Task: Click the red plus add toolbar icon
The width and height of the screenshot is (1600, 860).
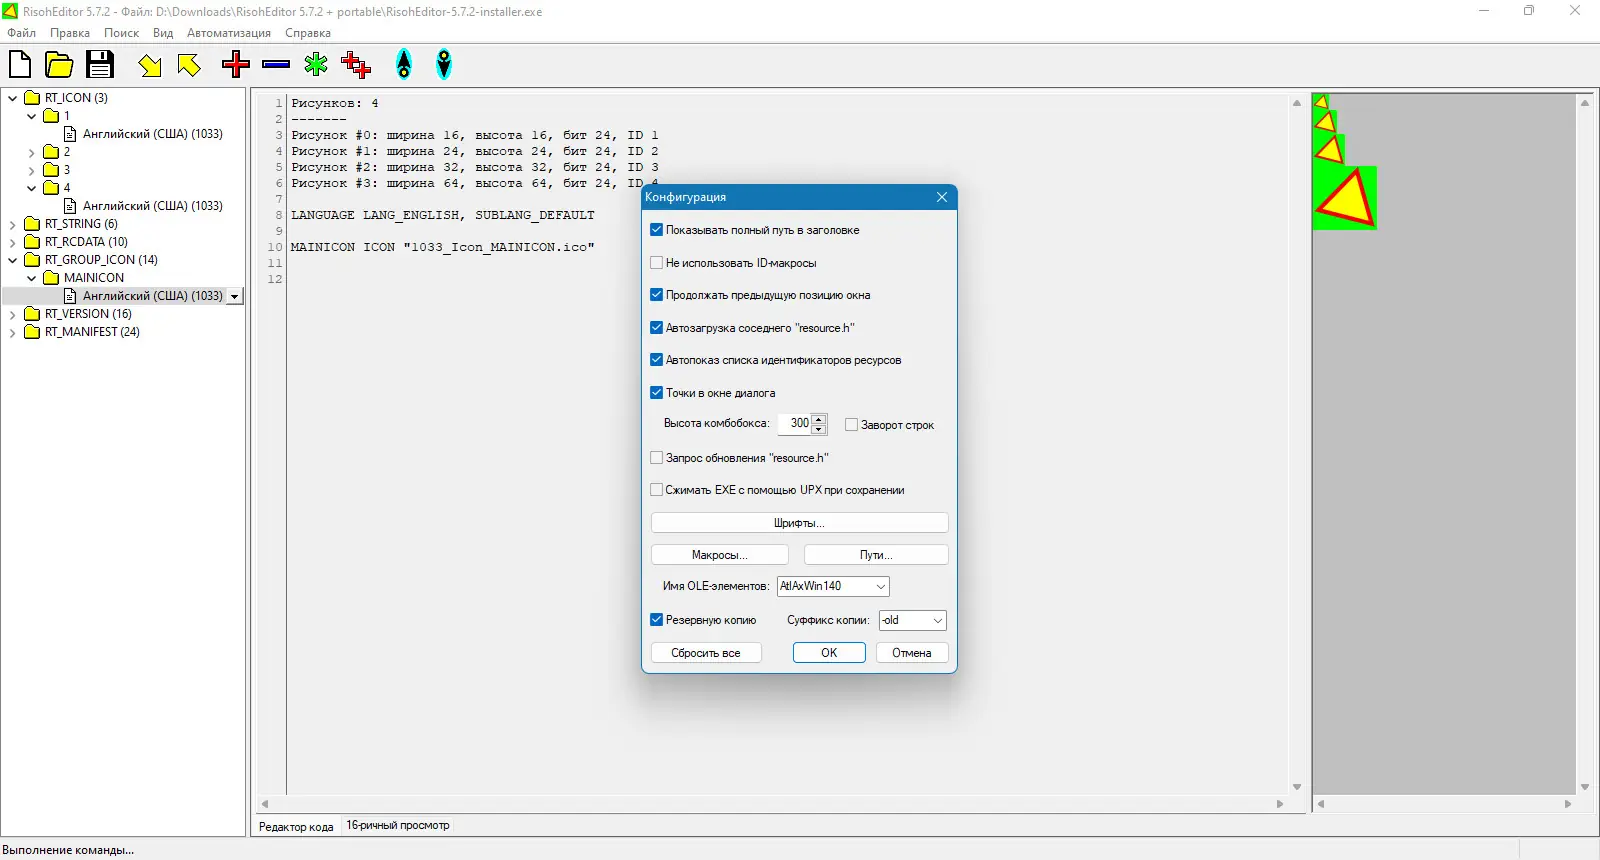Action: (236, 65)
